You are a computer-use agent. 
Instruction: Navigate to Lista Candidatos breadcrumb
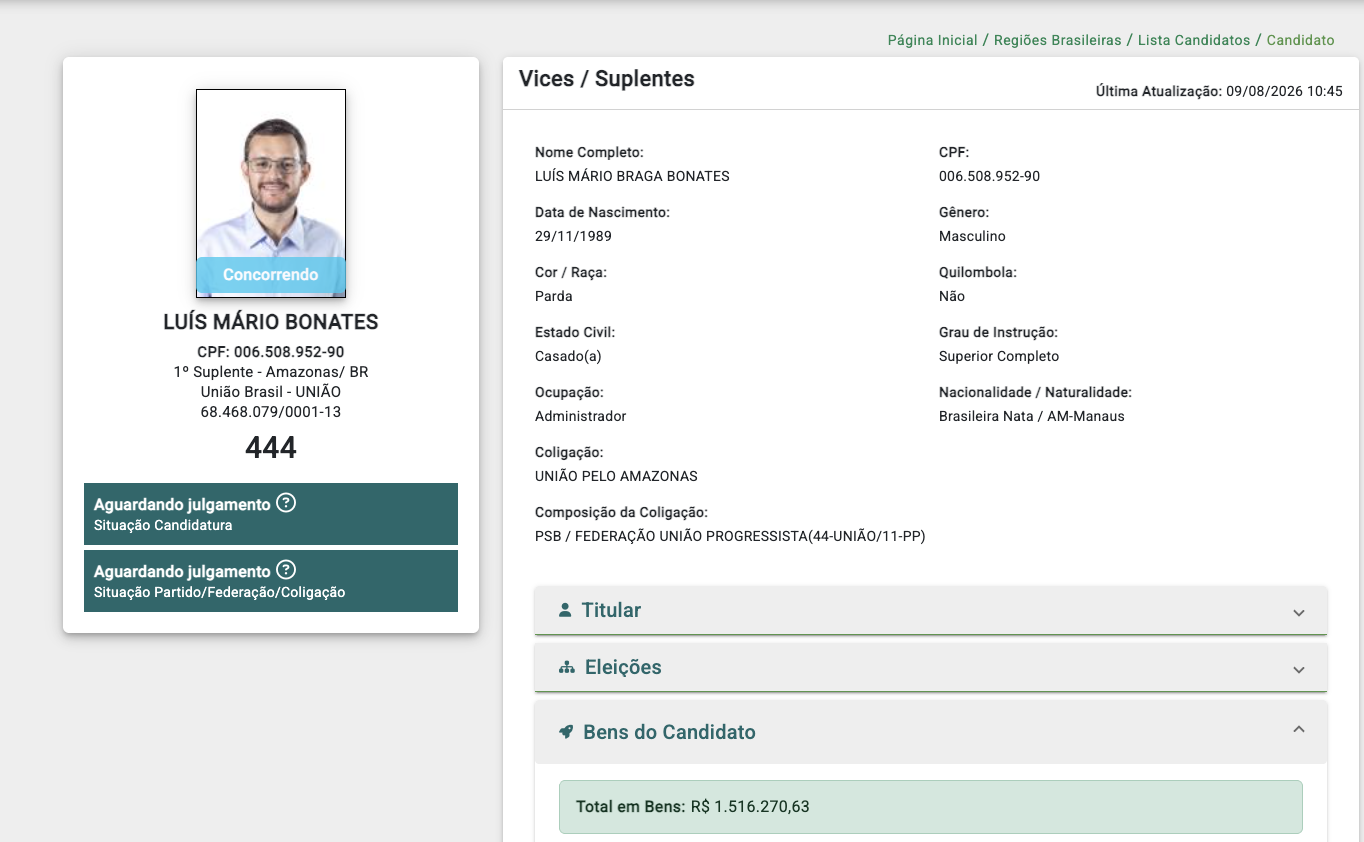click(x=1194, y=40)
